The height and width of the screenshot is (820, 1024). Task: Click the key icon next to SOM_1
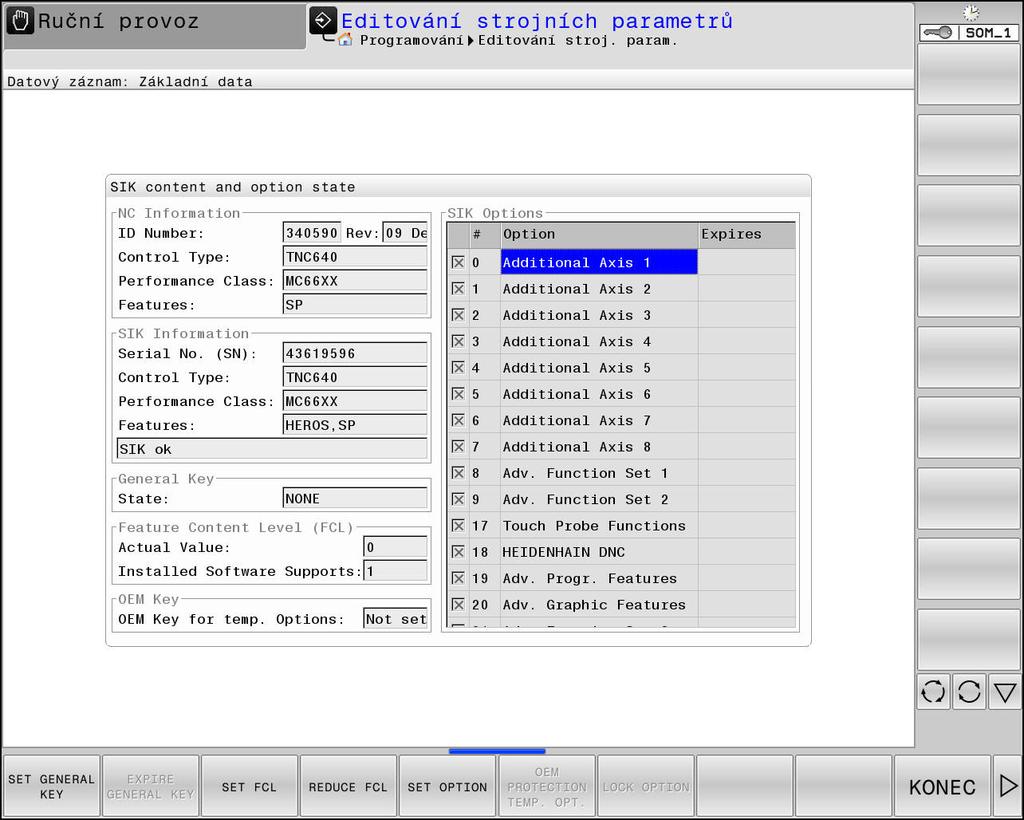click(x=938, y=33)
